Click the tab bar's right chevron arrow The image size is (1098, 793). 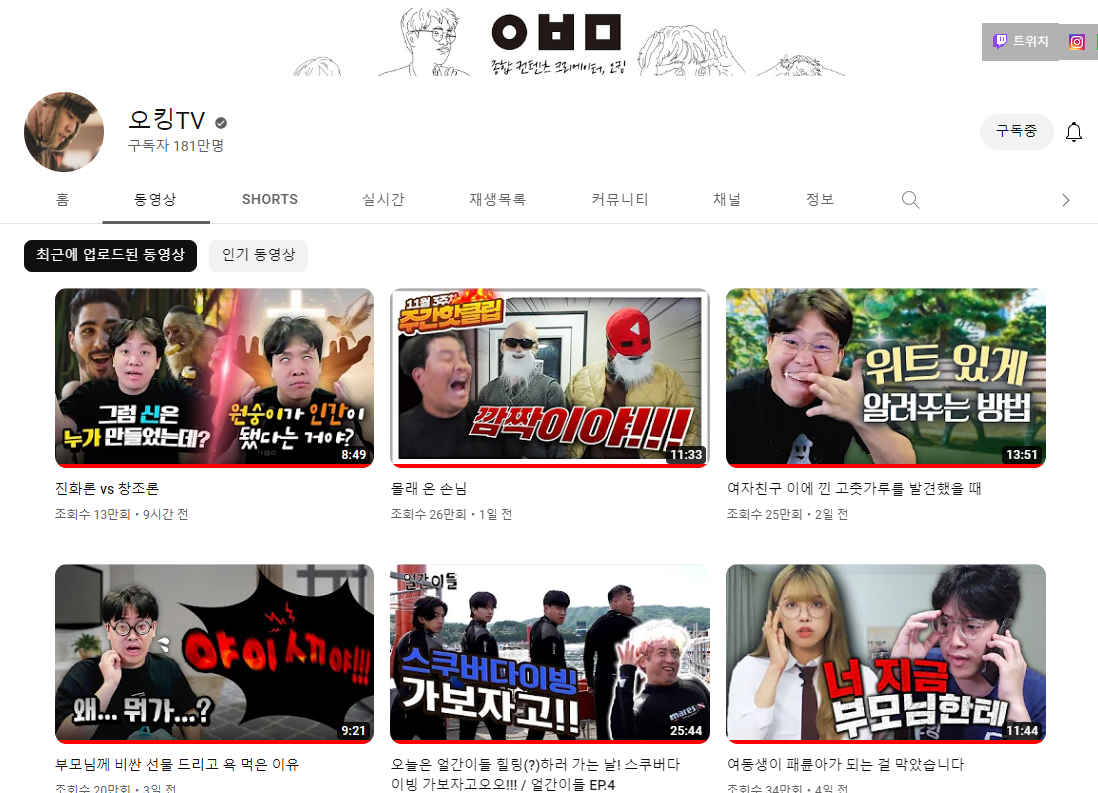tap(1066, 200)
